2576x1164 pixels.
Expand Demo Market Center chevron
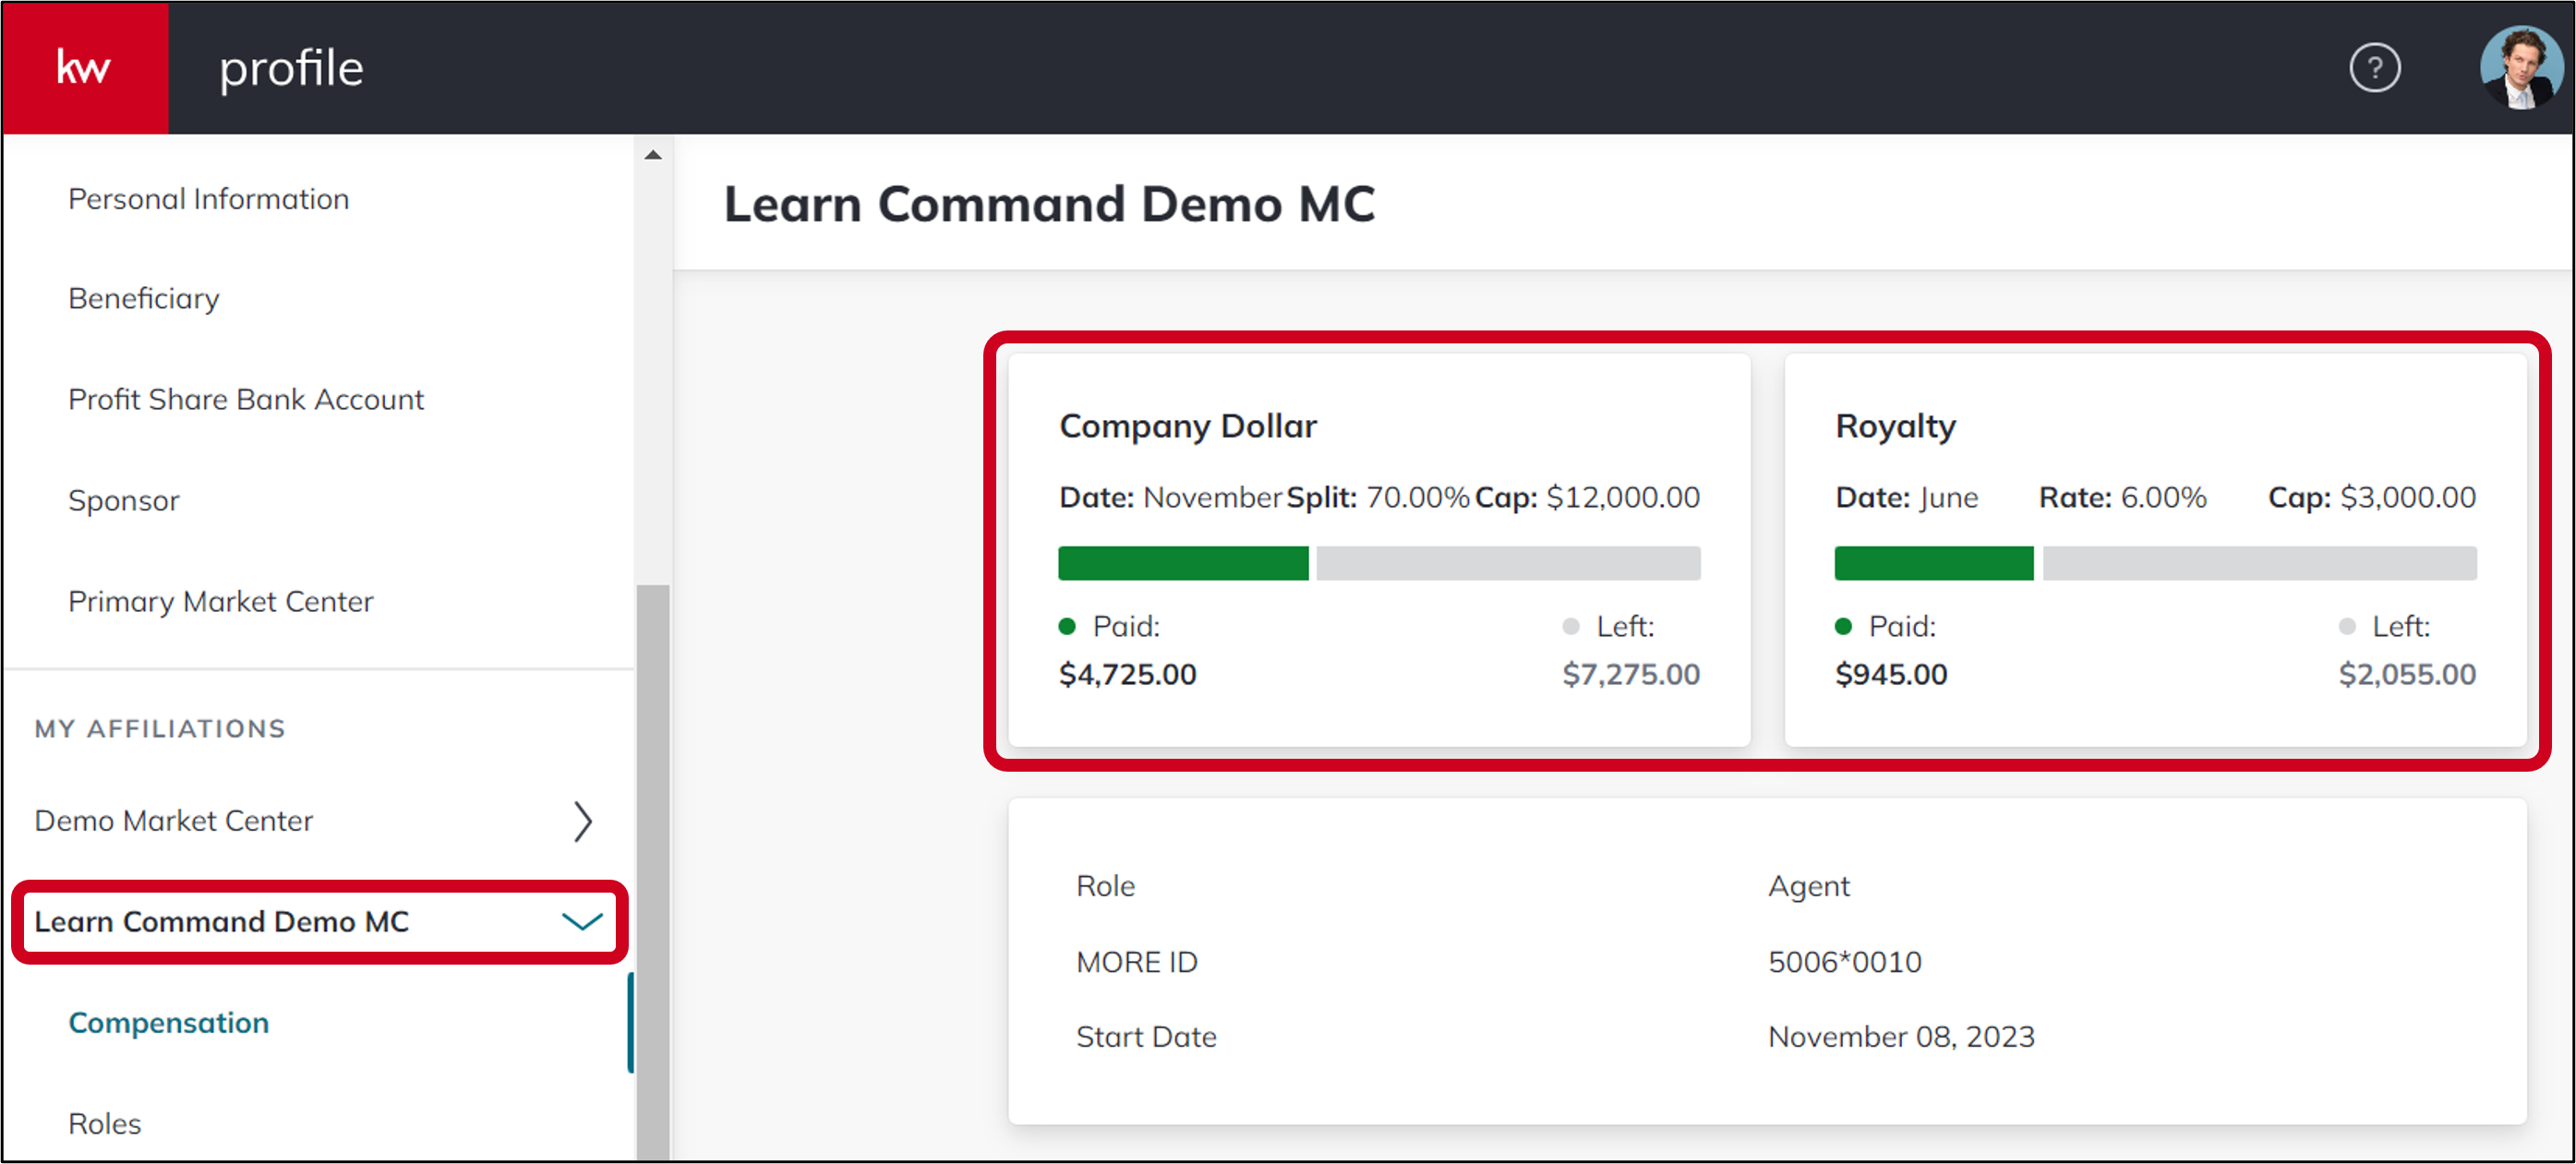(x=584, y=821)
